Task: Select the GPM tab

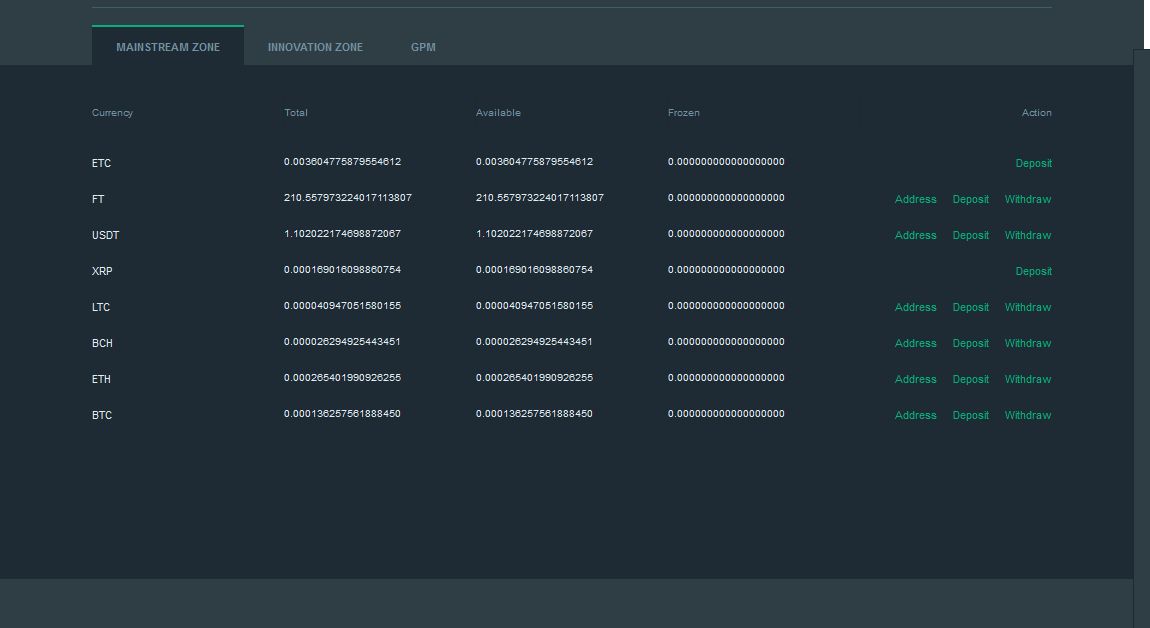Action: click(x=423, y=47)
